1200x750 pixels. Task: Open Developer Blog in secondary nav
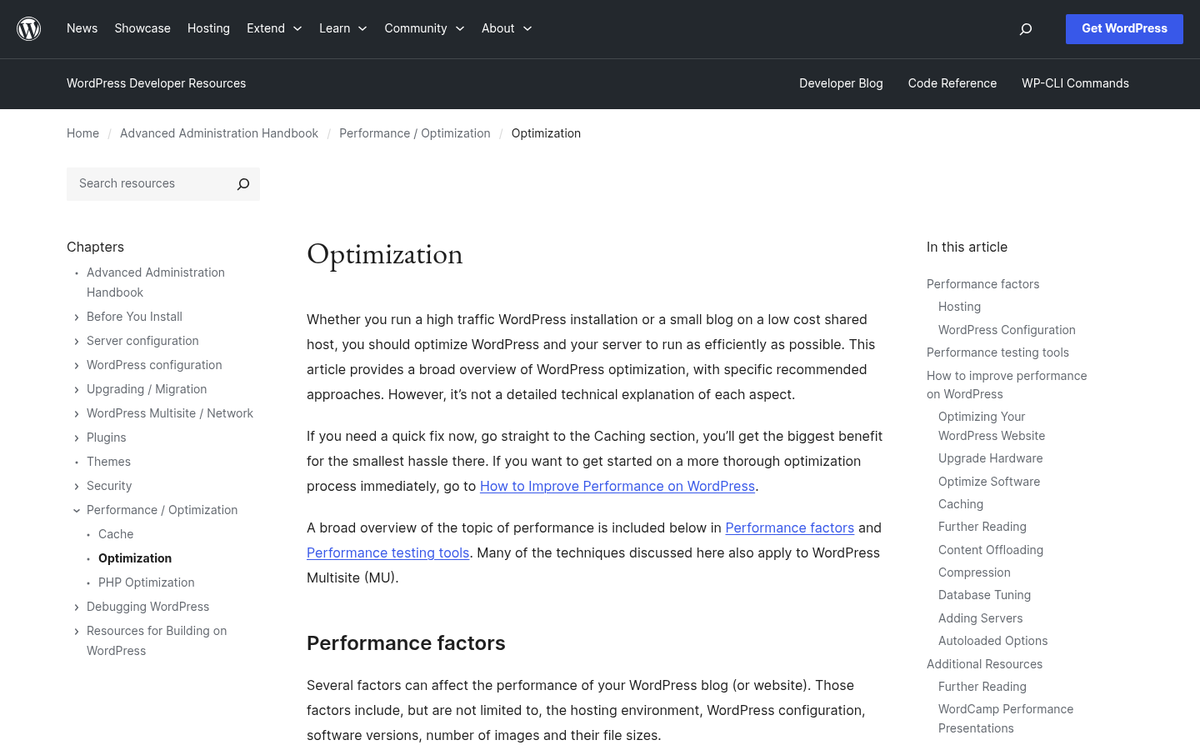(x=841, y=83)
